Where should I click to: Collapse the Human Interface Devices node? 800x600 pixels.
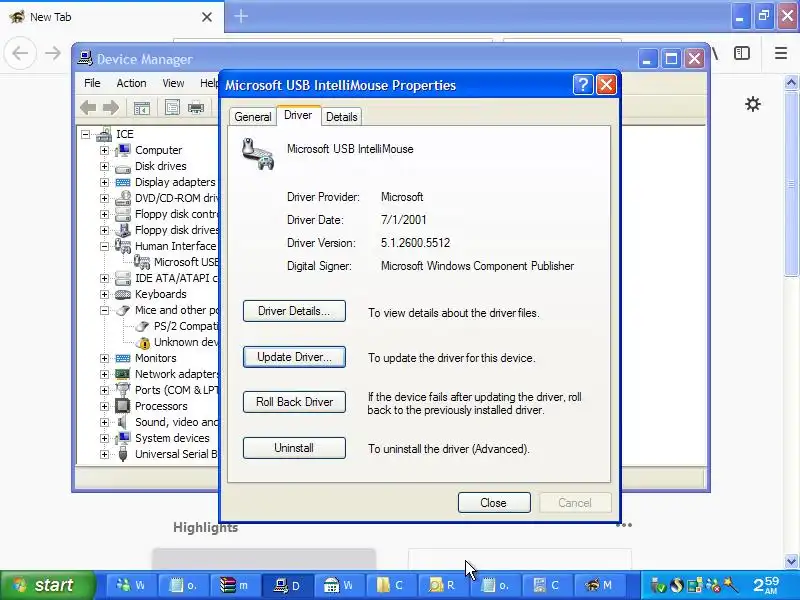(x=104, y=246)
